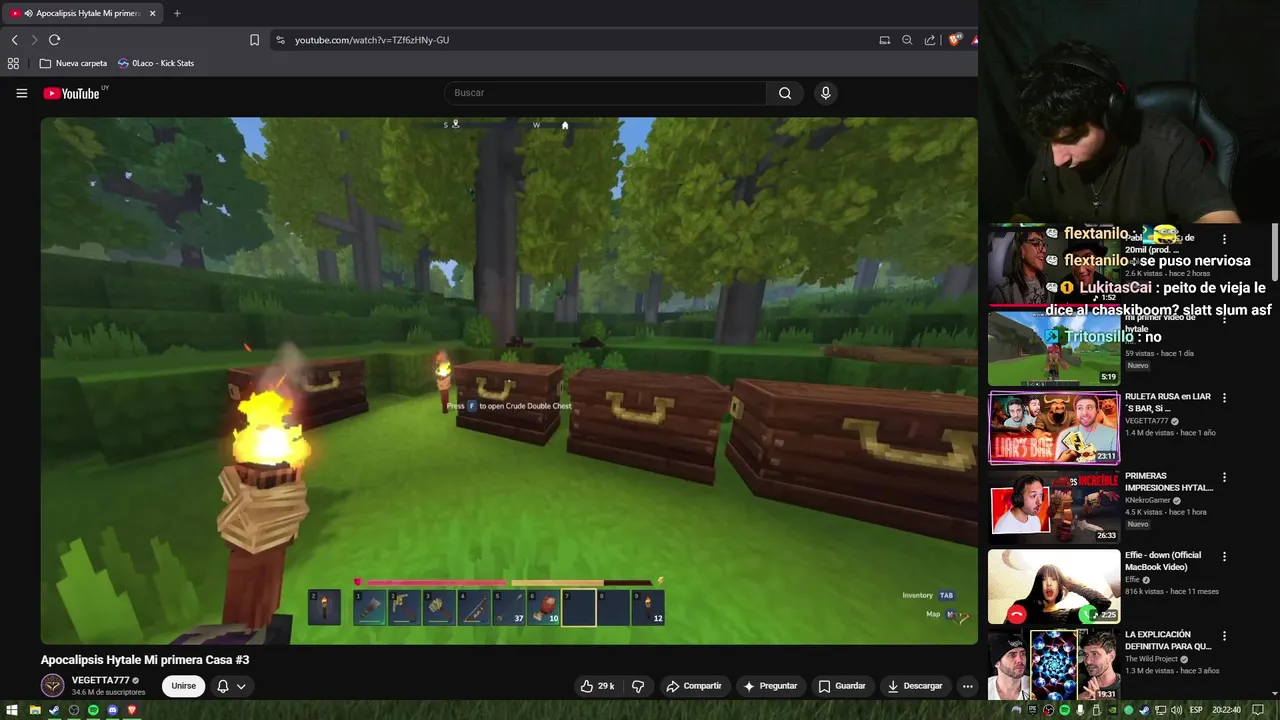Image resolution: width=1280 pixels, height=720 pixels.
Task: Switch the ESP keyboard language indicator
Action: [1196, 710]
